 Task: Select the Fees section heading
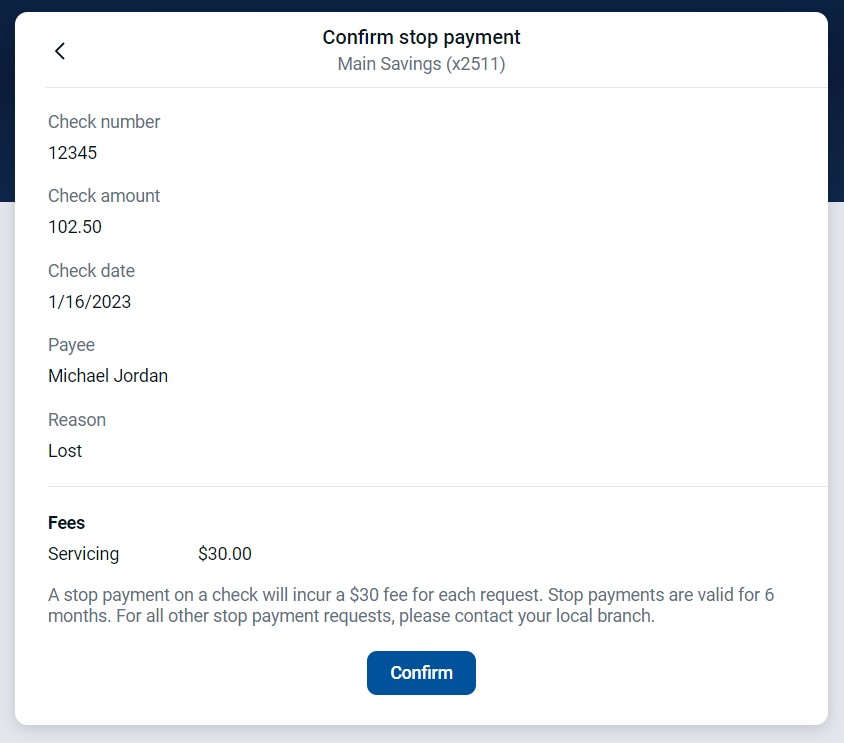(67, 522)
